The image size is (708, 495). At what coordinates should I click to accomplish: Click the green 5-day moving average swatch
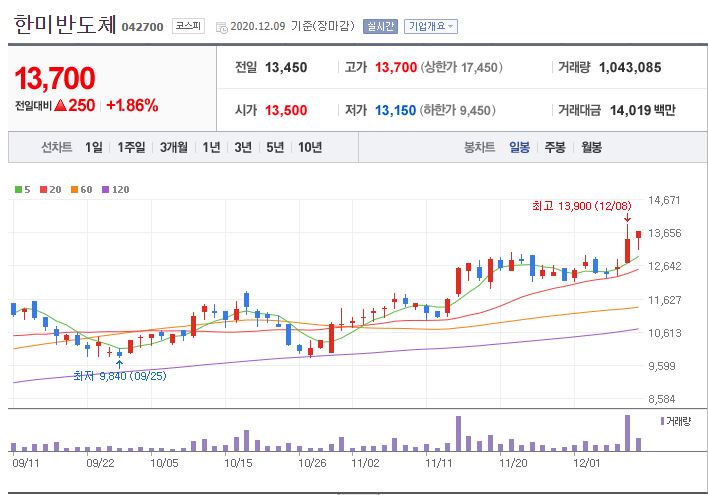click(18, 190)
